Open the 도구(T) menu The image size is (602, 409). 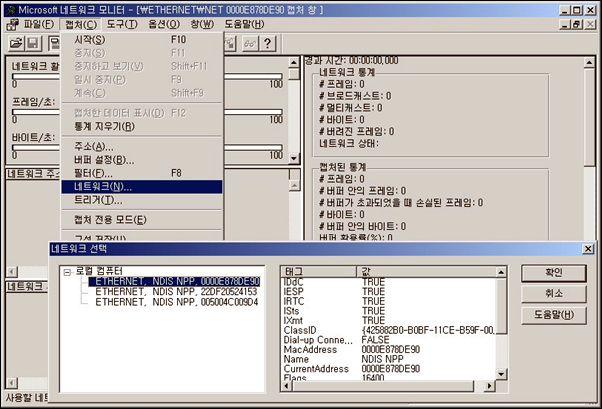pos(122,25)
